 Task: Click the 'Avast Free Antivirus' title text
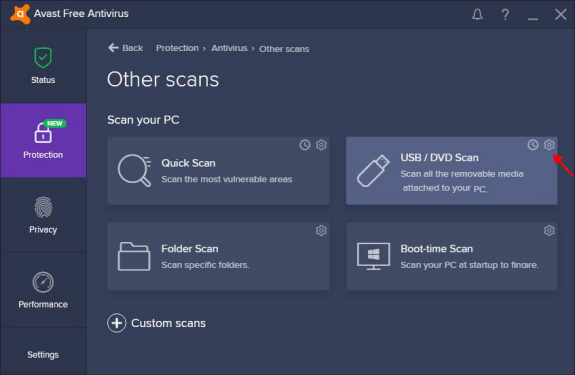81,14
